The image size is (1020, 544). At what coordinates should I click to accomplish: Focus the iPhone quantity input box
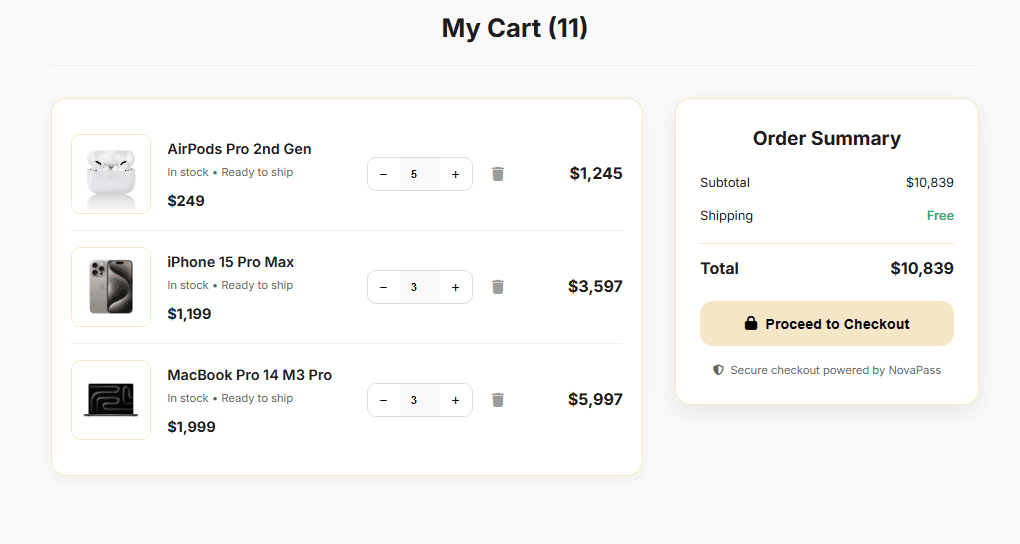(415, 287)
